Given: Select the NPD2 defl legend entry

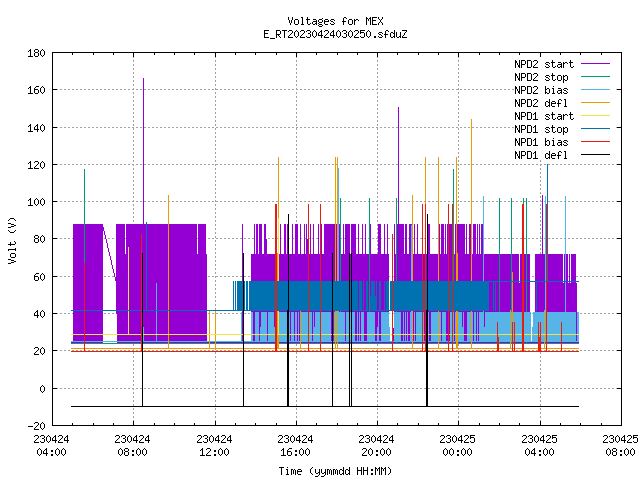Looking at the screenshot, I should click(541, 103).
